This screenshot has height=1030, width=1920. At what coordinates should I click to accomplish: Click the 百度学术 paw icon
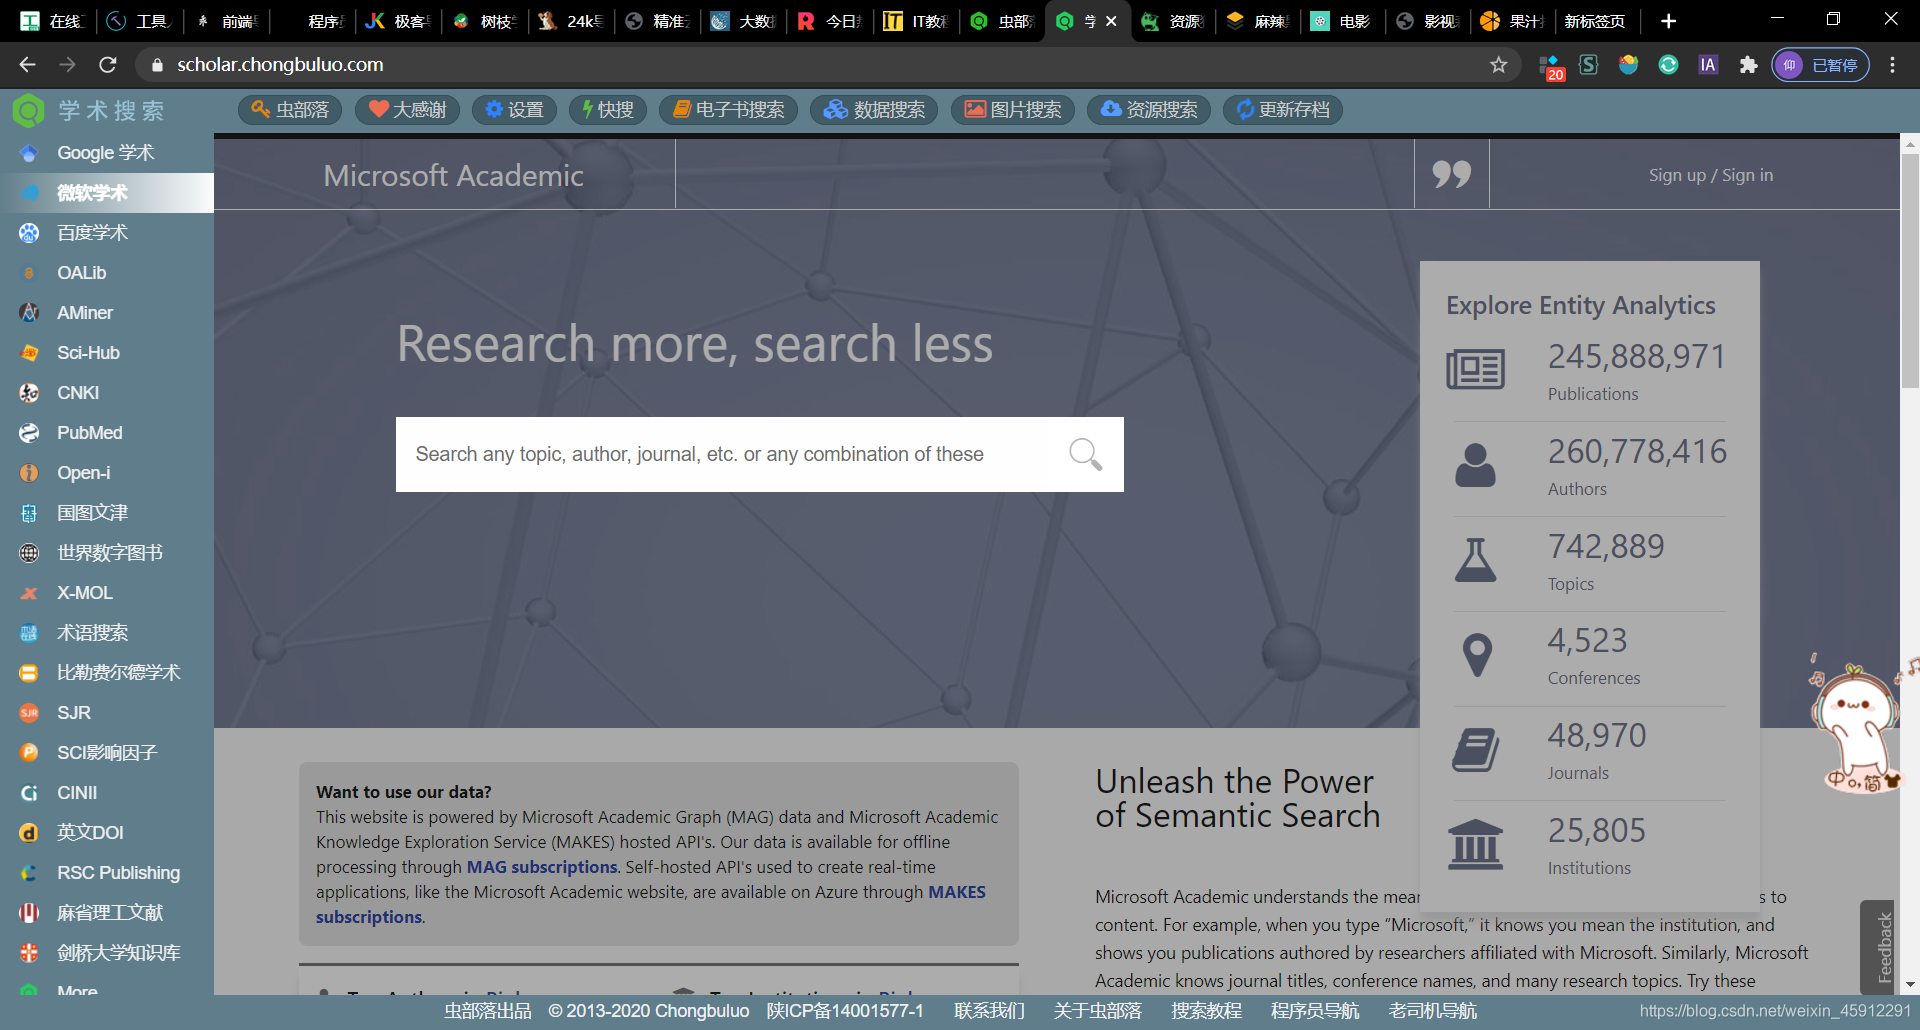point(29,233)
